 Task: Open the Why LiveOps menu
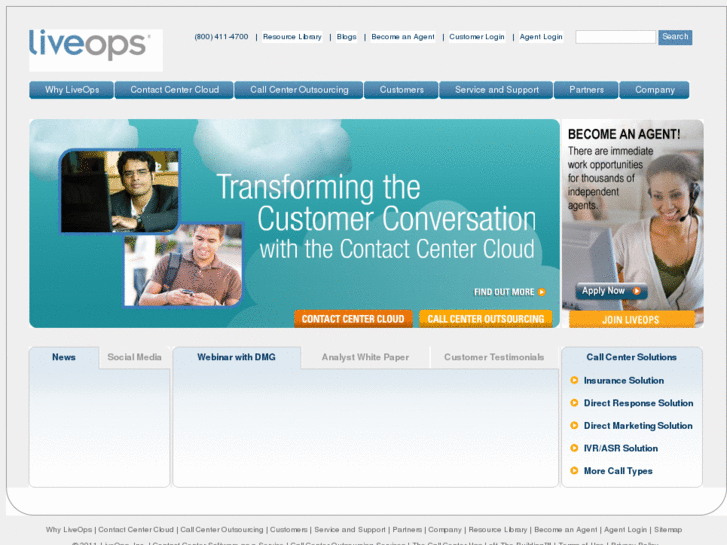pos(71,90)
